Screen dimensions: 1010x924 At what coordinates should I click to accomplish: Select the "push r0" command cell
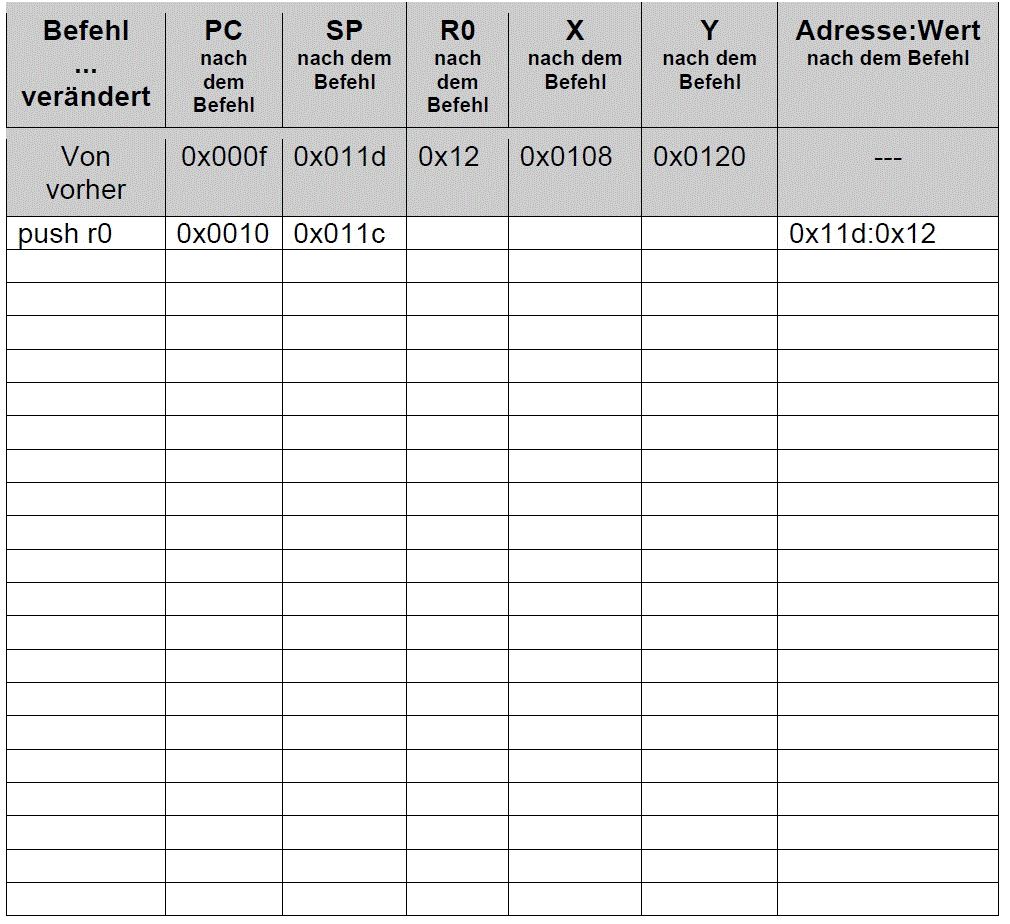(x=65, y=234)
